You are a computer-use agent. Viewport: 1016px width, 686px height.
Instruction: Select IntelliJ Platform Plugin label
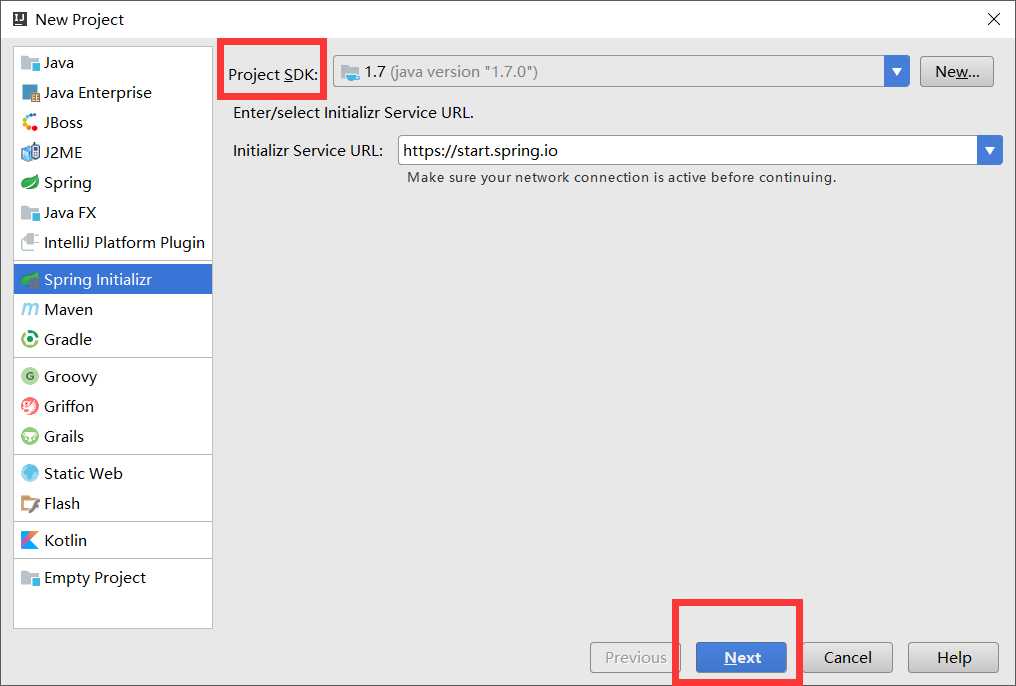[x=124, y=243]
